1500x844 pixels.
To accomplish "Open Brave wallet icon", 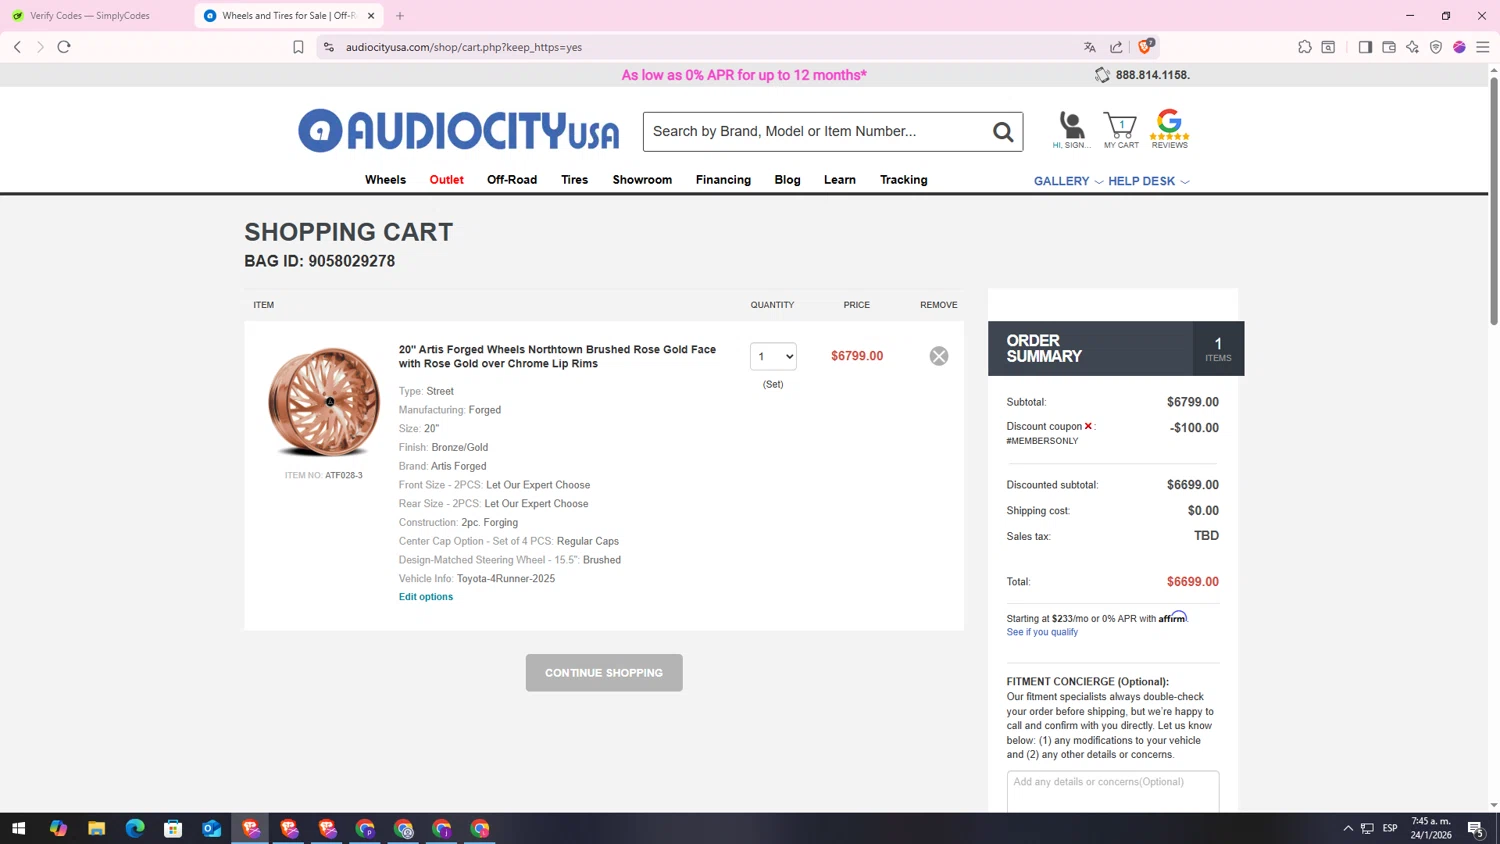I will pyautogui.click(x=1389, y=47).
